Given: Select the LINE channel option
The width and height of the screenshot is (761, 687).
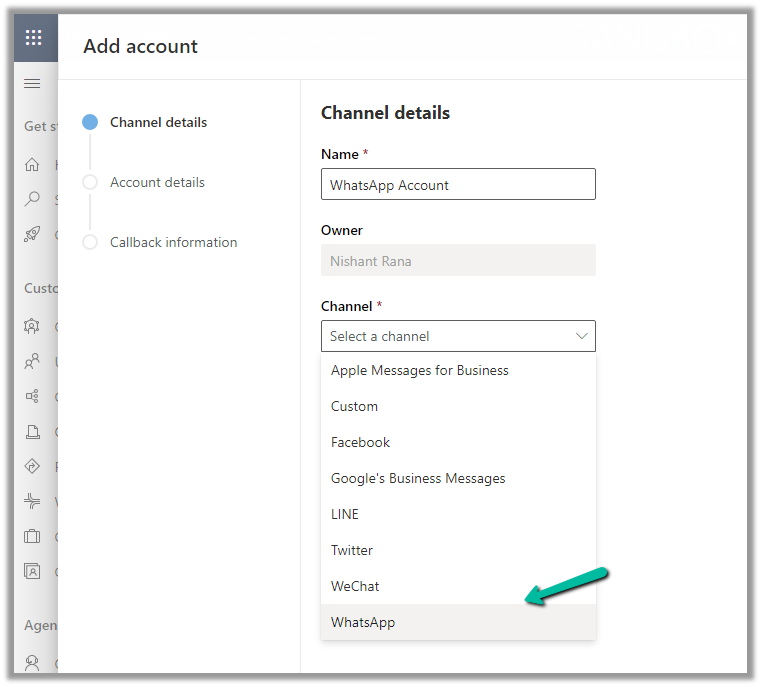Looking at the screenshot, I should pos(345,514).
